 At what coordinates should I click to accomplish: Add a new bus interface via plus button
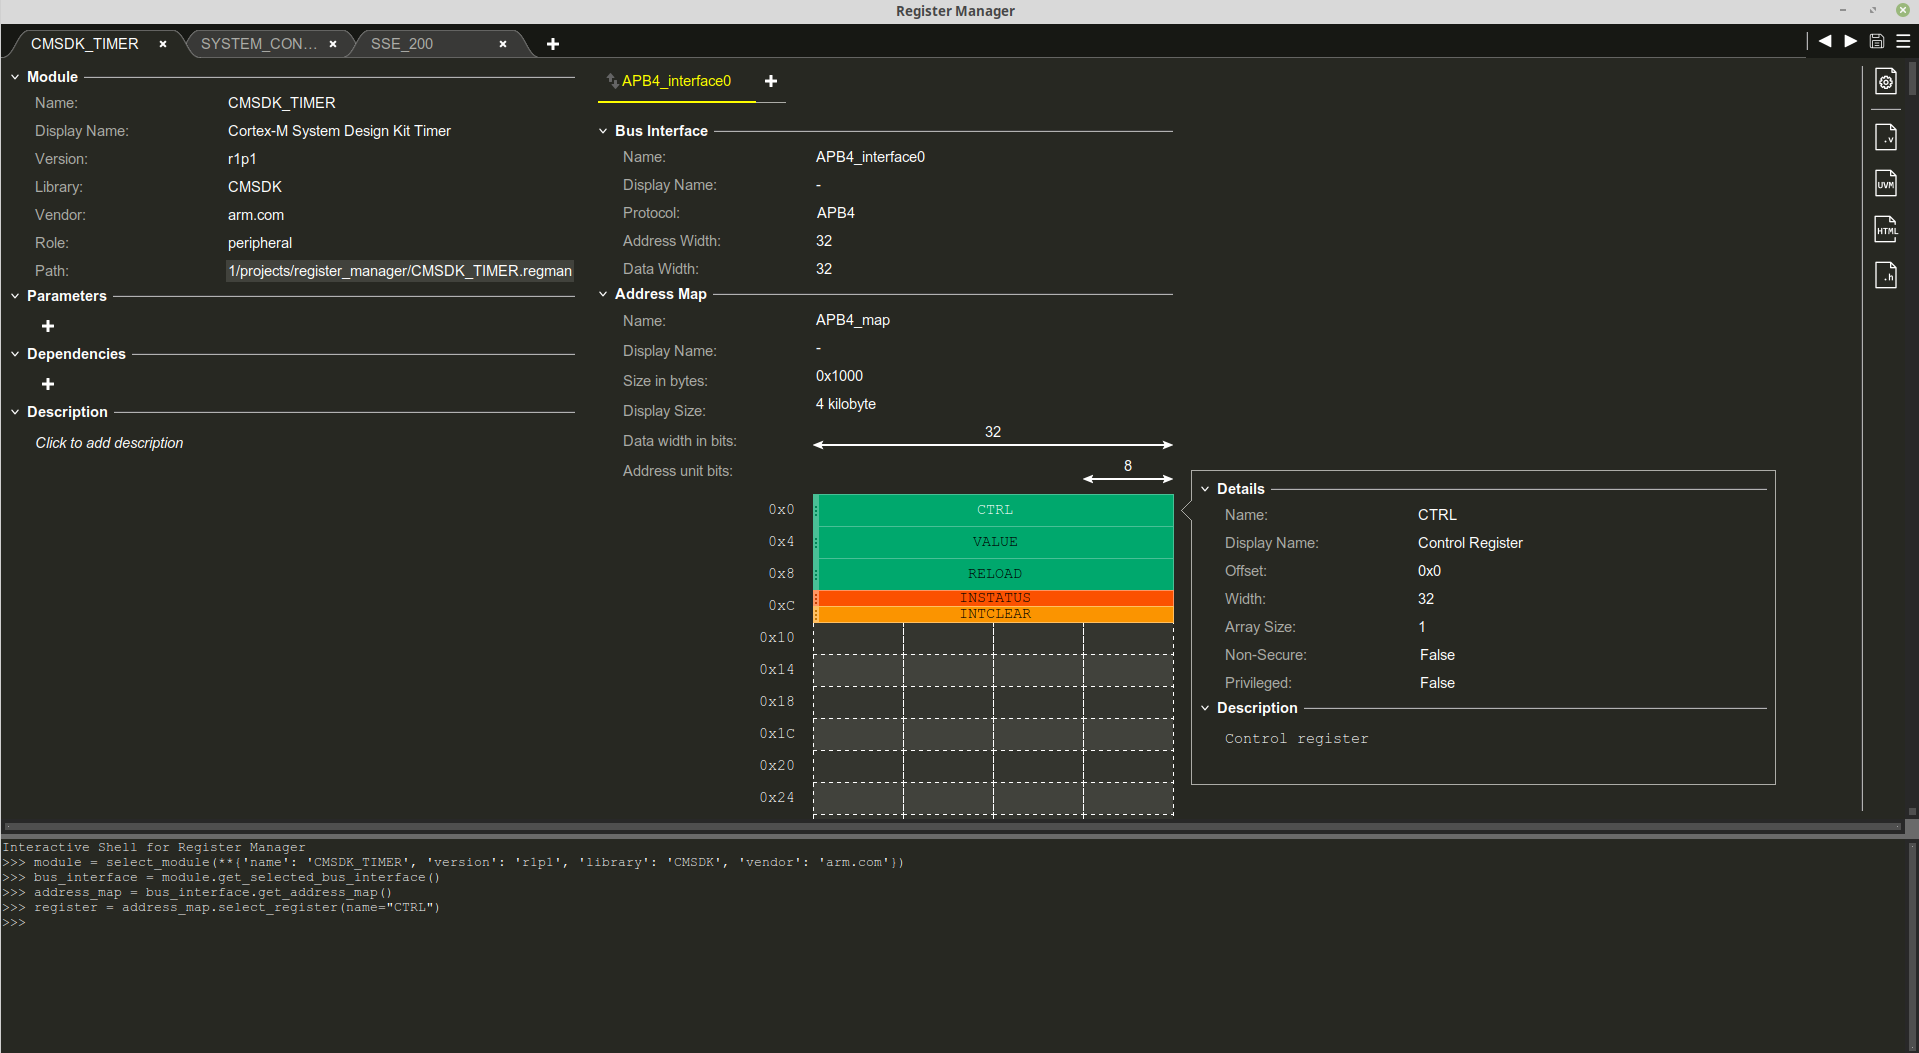[x=771, y=81]
